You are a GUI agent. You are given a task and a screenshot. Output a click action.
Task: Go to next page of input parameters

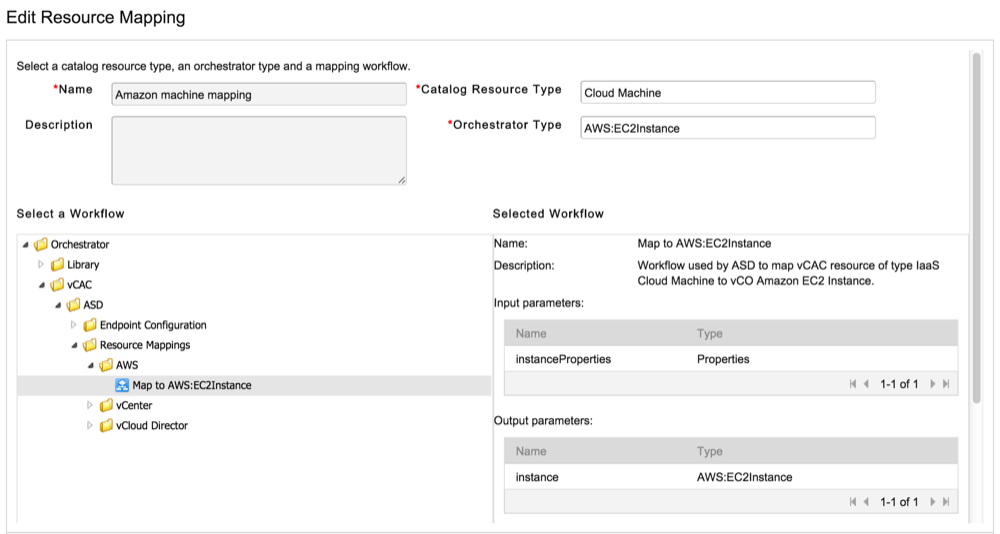coord(932,384)
